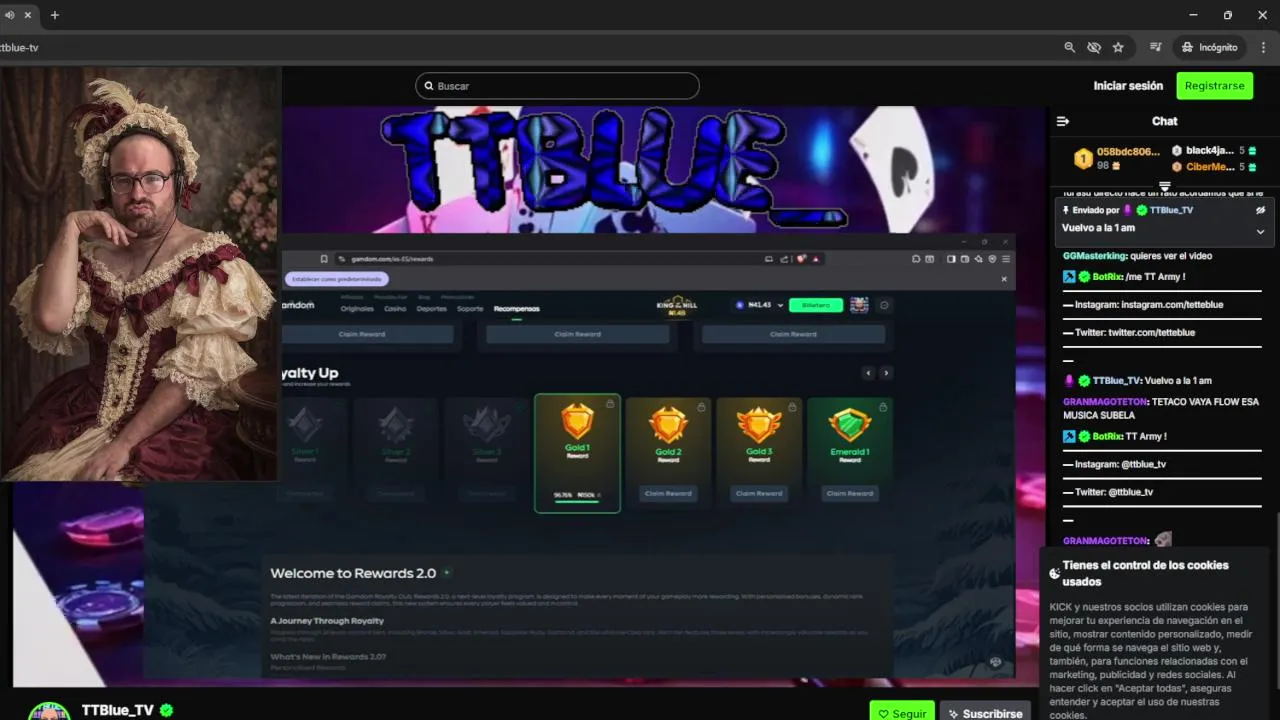Click the zoom magnifier icon in the address bar
This screenshot has height=720, width=1280.
(x=1070, y=47)
